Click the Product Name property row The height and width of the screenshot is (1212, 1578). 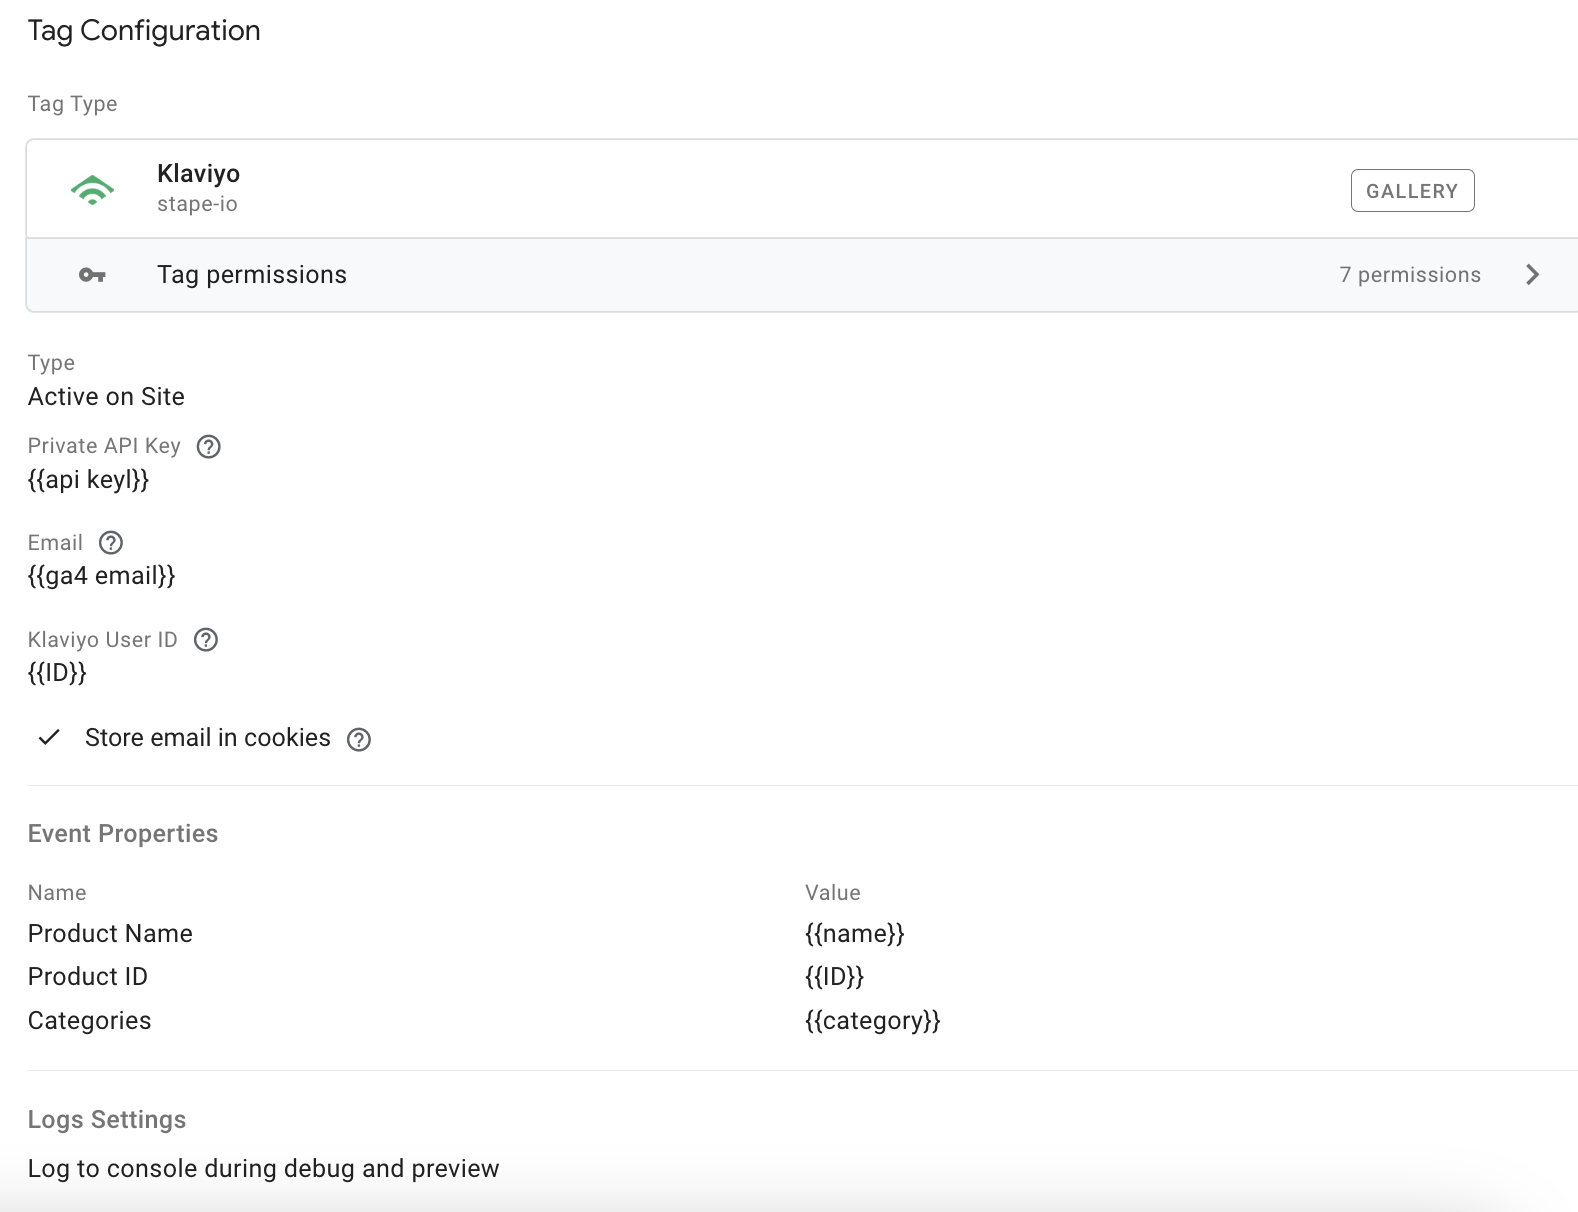(x=802, y=934)
